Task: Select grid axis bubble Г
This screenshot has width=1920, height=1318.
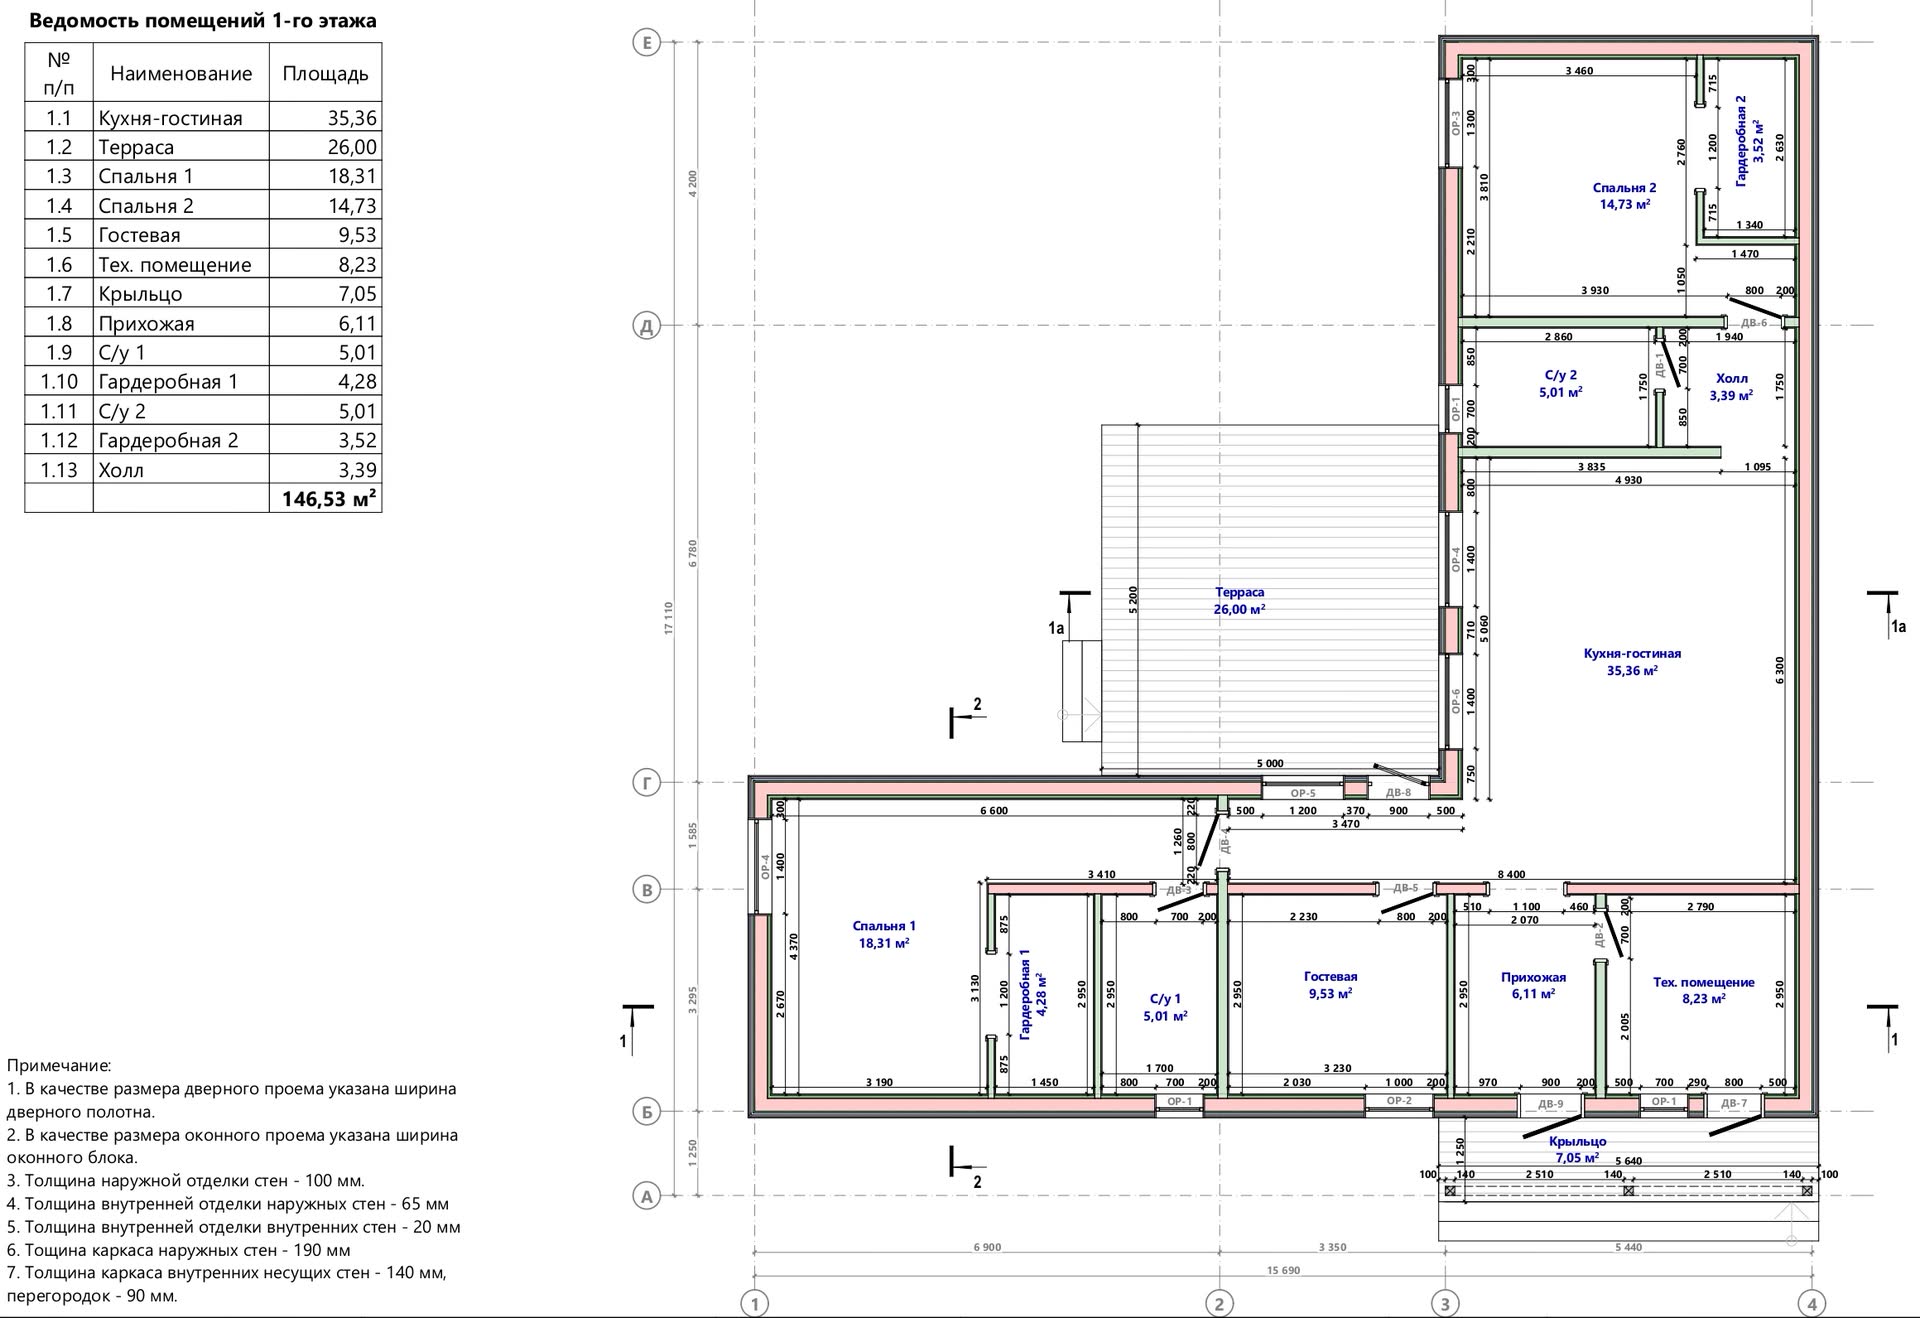Action: point(647,783)
